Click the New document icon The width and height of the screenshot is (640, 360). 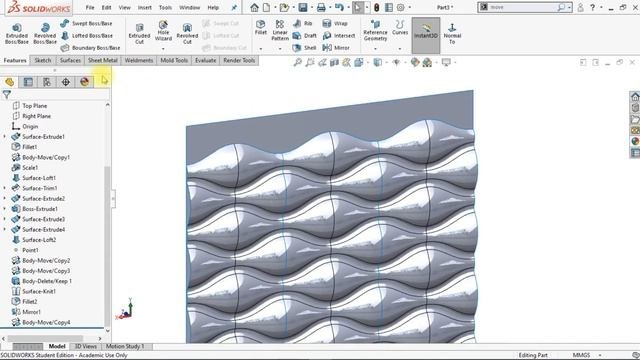click(x=267, y=7)
